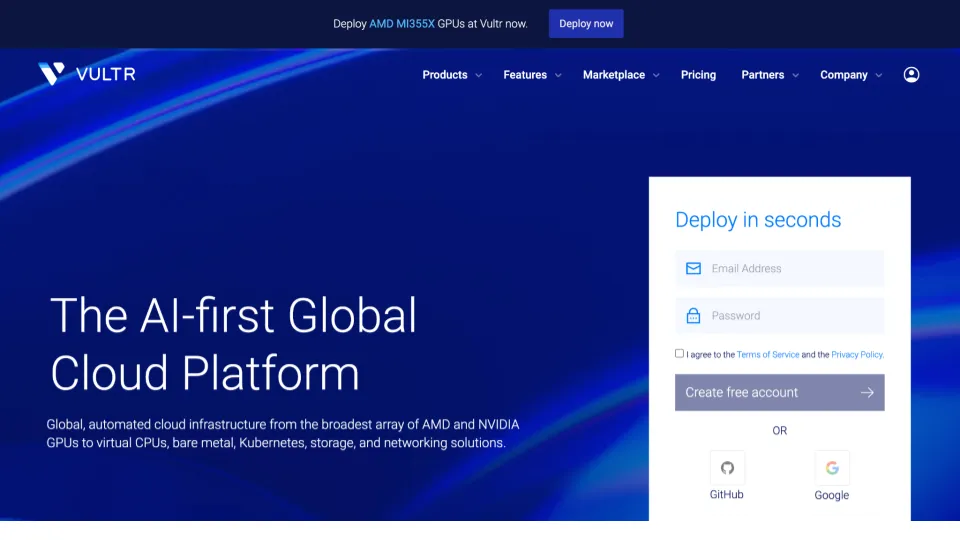Open the Marketplace dropdown
The height and width of the screenshot is (540, 960).
620,75
